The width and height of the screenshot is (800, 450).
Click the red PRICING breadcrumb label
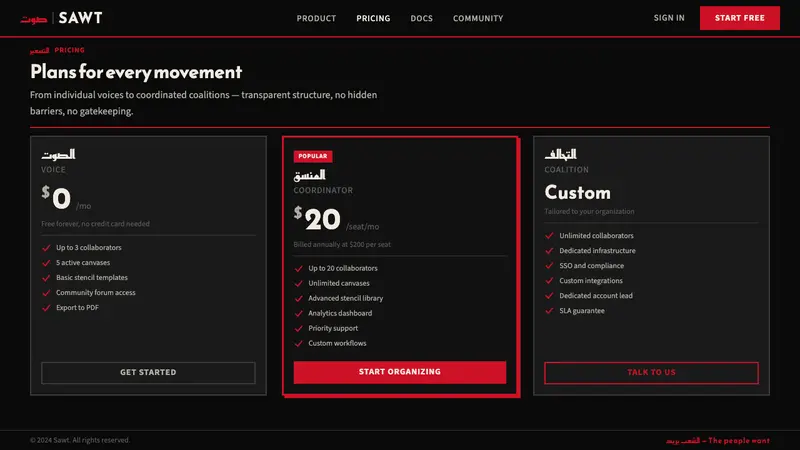(x=69, y=50)
